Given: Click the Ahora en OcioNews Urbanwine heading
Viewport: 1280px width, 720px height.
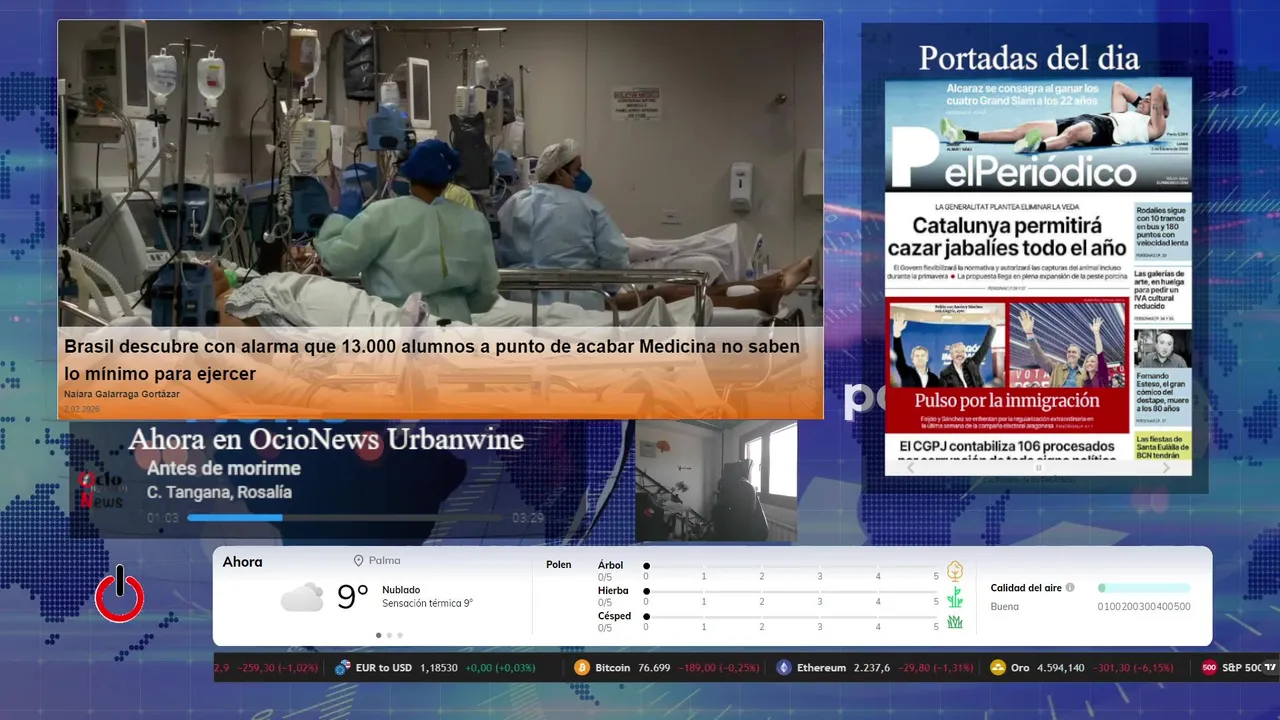Looking at the screenshot, I should tap(326, 439).
